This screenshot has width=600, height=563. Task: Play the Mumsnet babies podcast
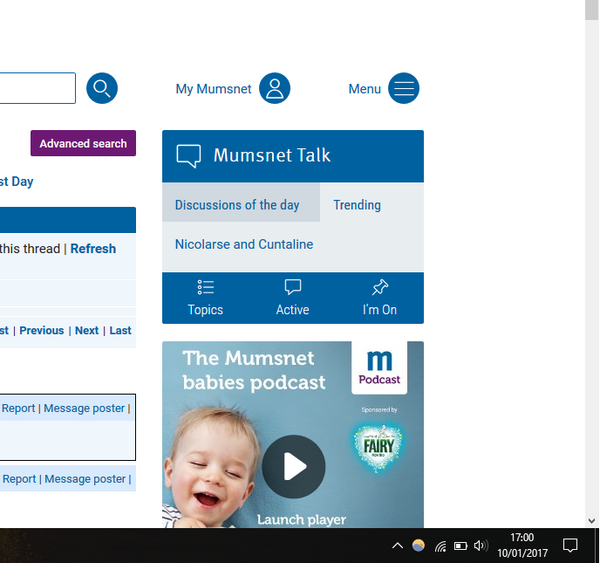click(293, 467)
